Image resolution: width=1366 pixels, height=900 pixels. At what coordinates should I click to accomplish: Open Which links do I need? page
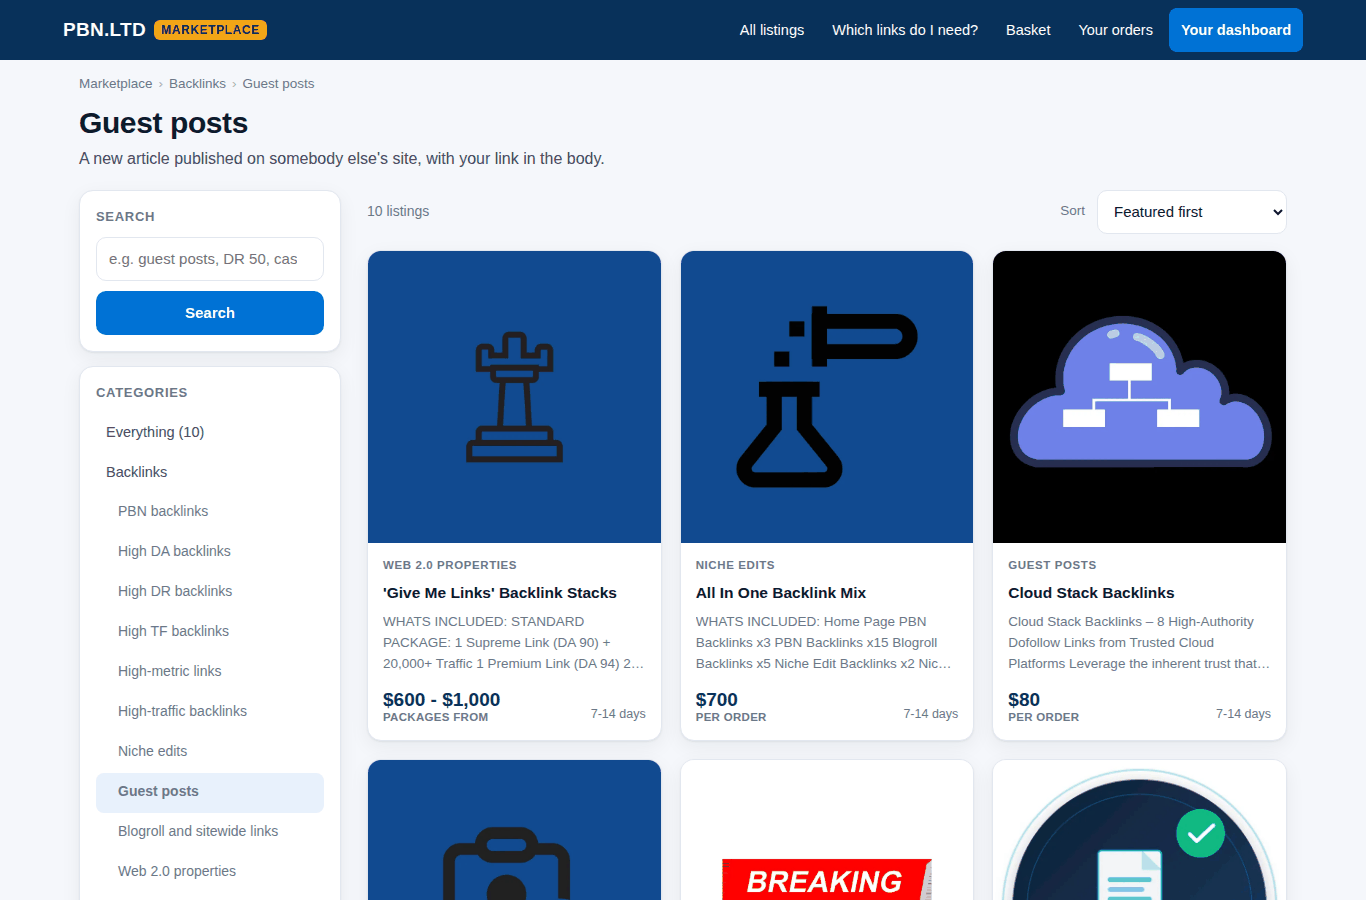pos(905,30)
